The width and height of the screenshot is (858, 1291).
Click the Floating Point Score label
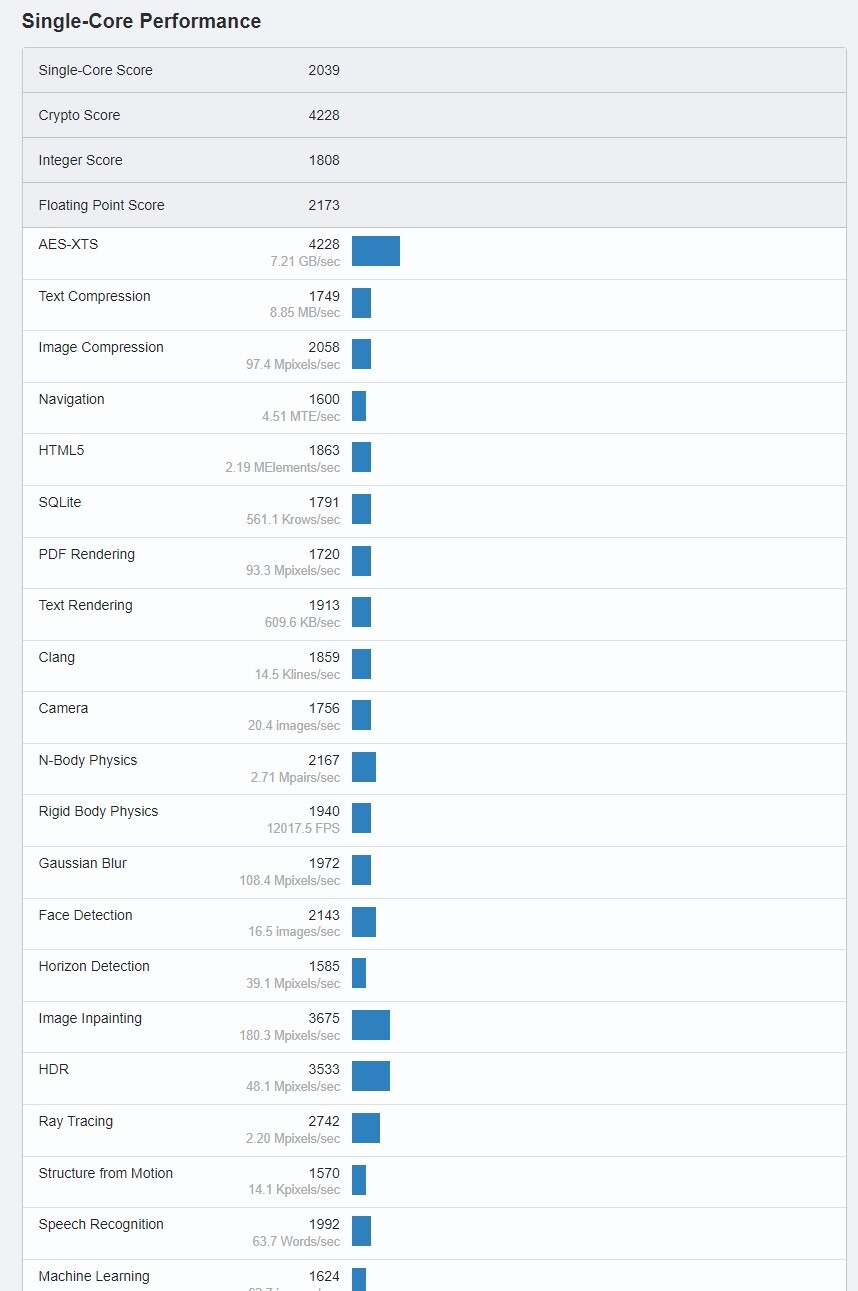point(101,205)
